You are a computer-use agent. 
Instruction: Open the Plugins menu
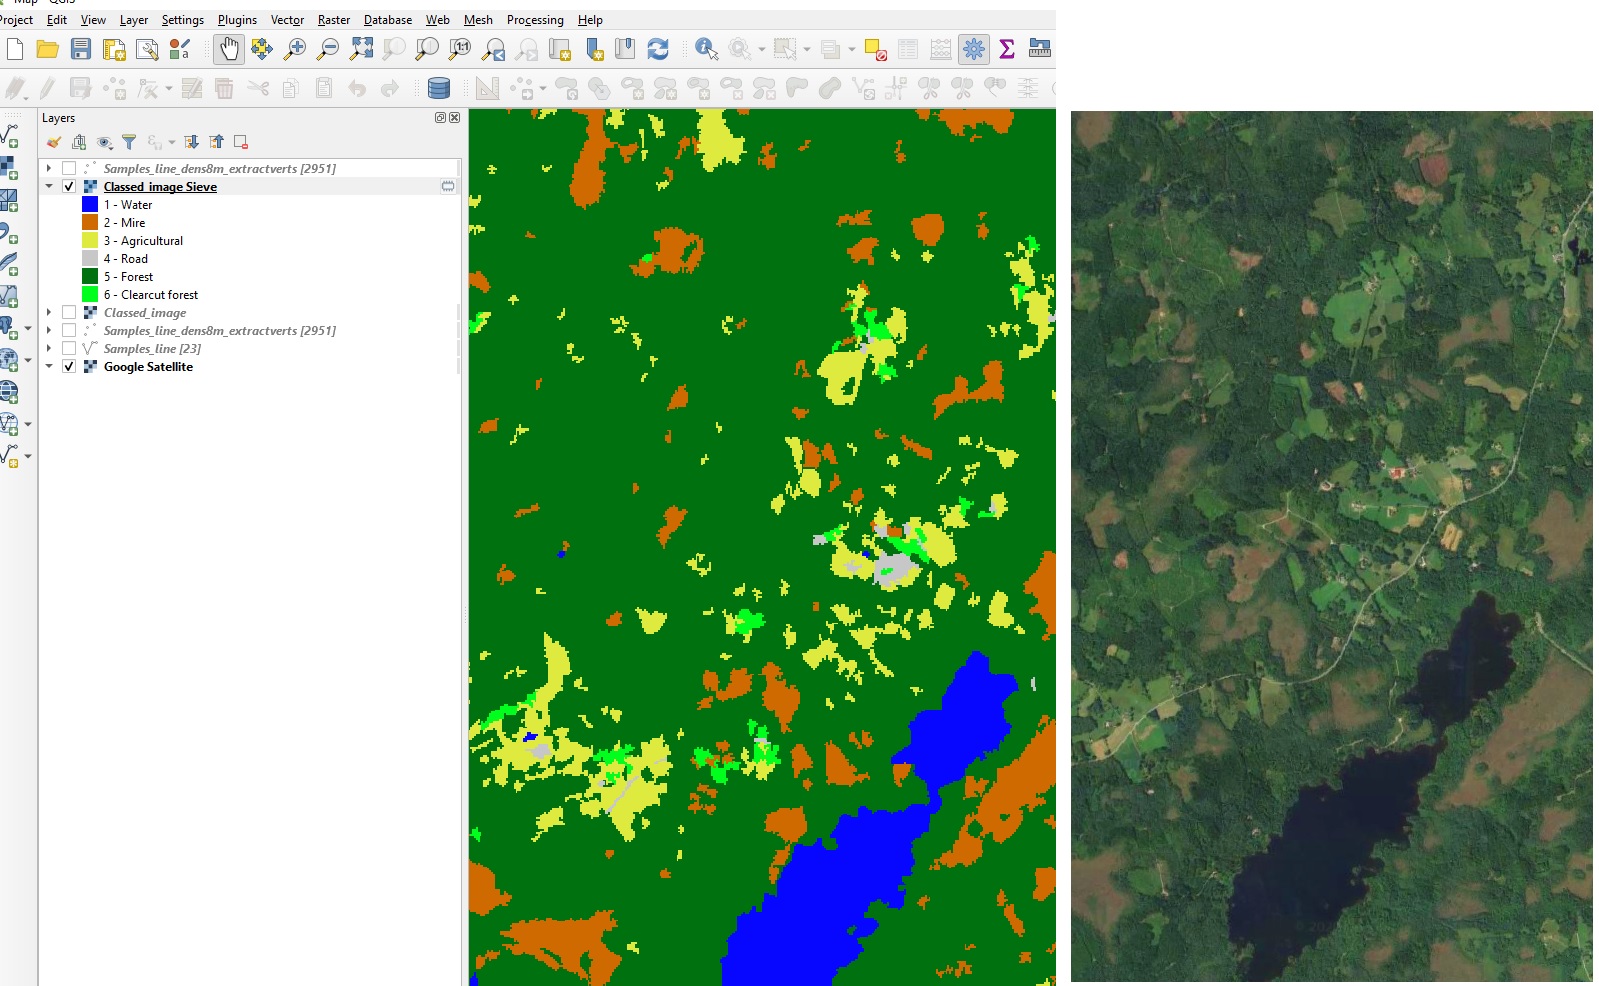237,20
